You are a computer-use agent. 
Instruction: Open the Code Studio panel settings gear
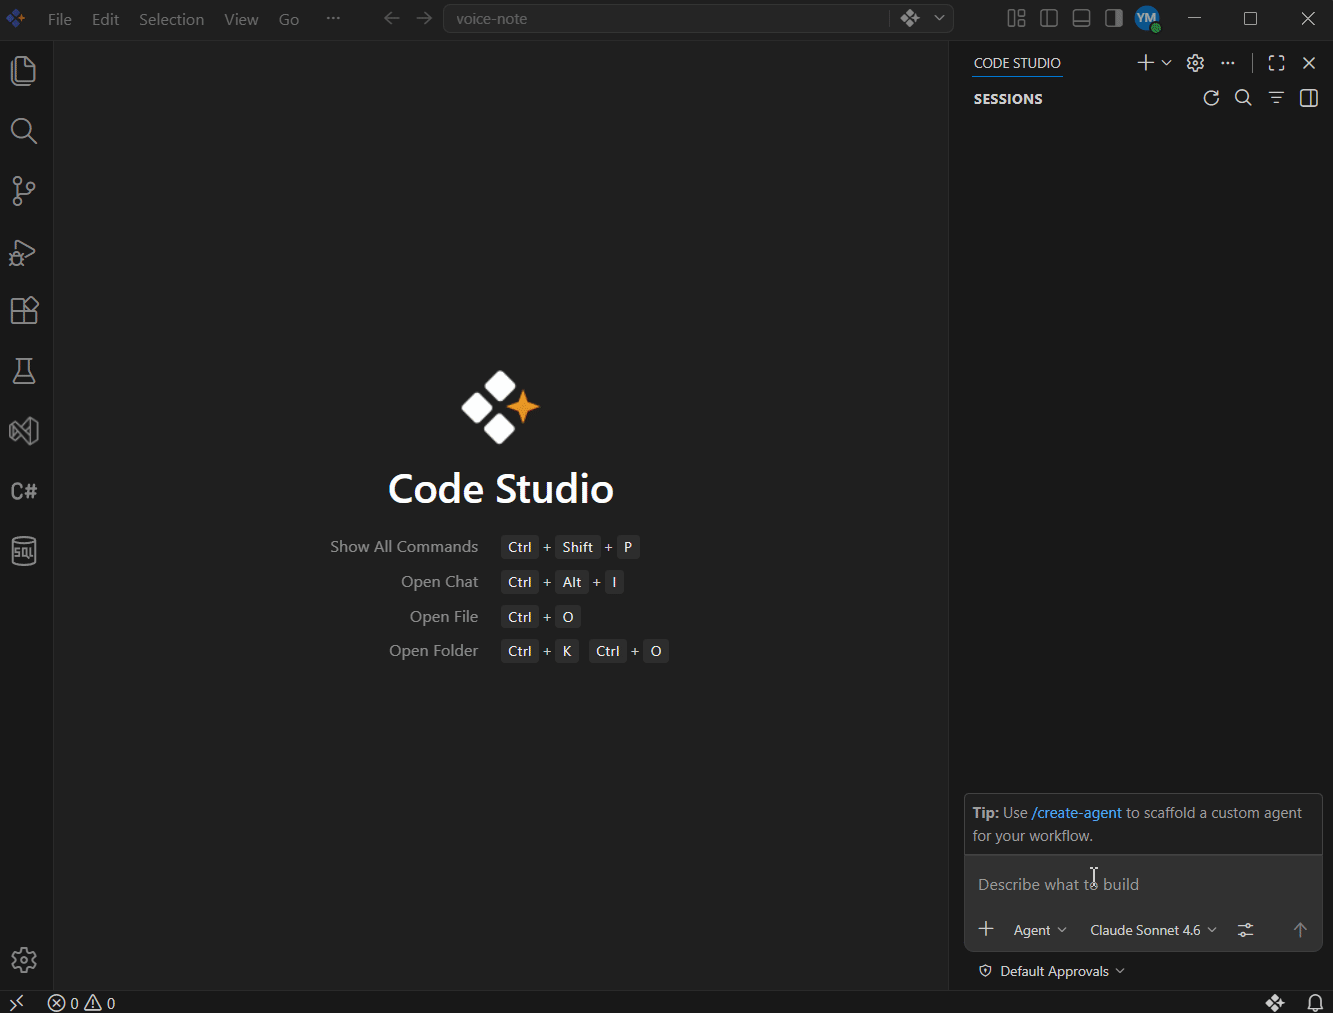coord(1195,63)
